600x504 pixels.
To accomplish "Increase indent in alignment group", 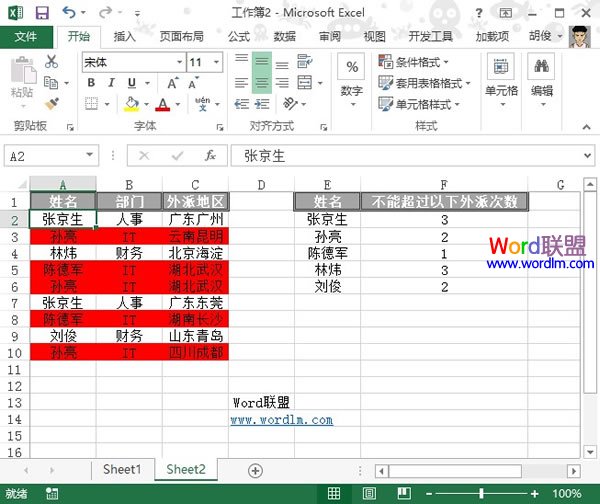I will tap(262, 104).
